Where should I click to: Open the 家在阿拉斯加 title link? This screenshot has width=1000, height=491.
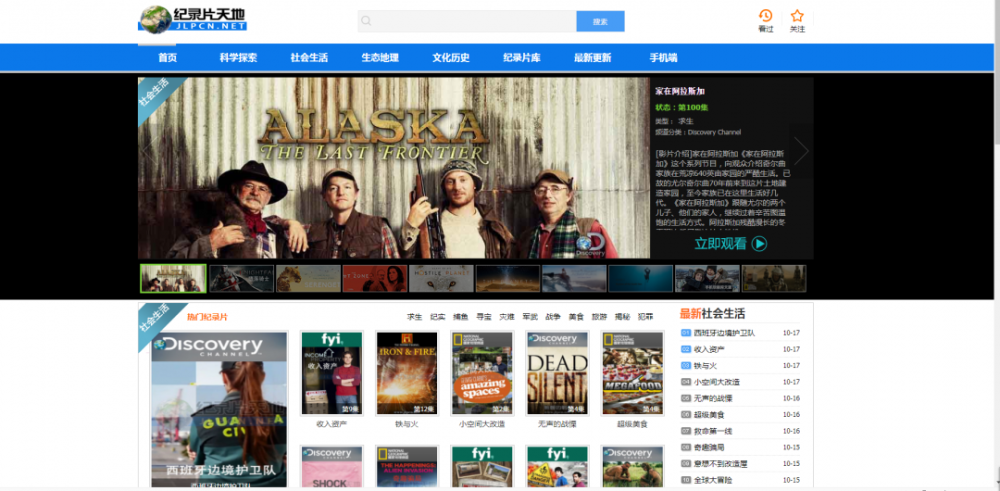tap(680, 91)
